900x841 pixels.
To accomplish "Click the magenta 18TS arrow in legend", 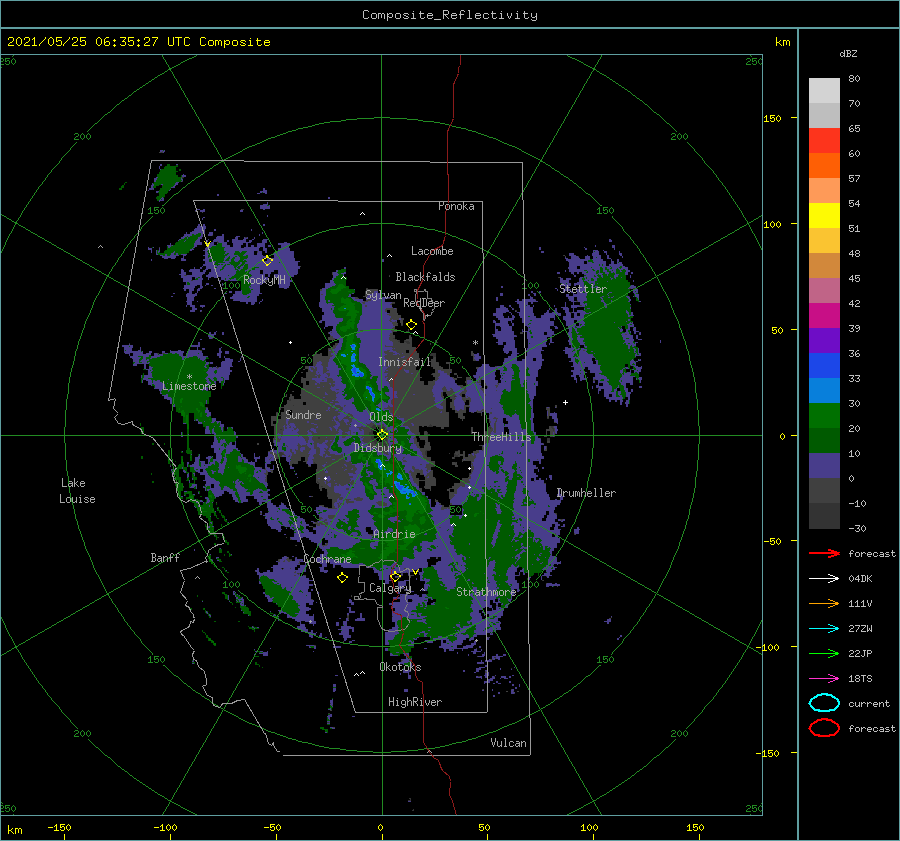I will click(824, 679).
